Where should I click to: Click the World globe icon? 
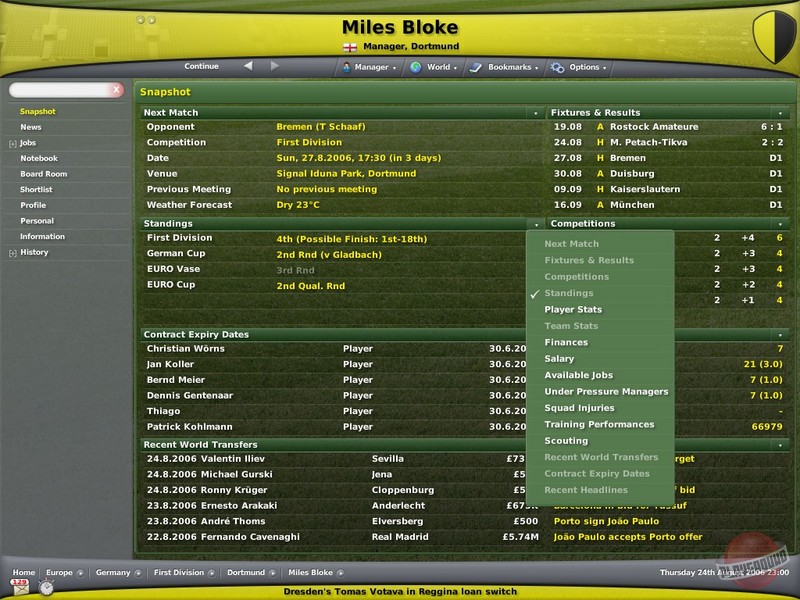(415, 67)
